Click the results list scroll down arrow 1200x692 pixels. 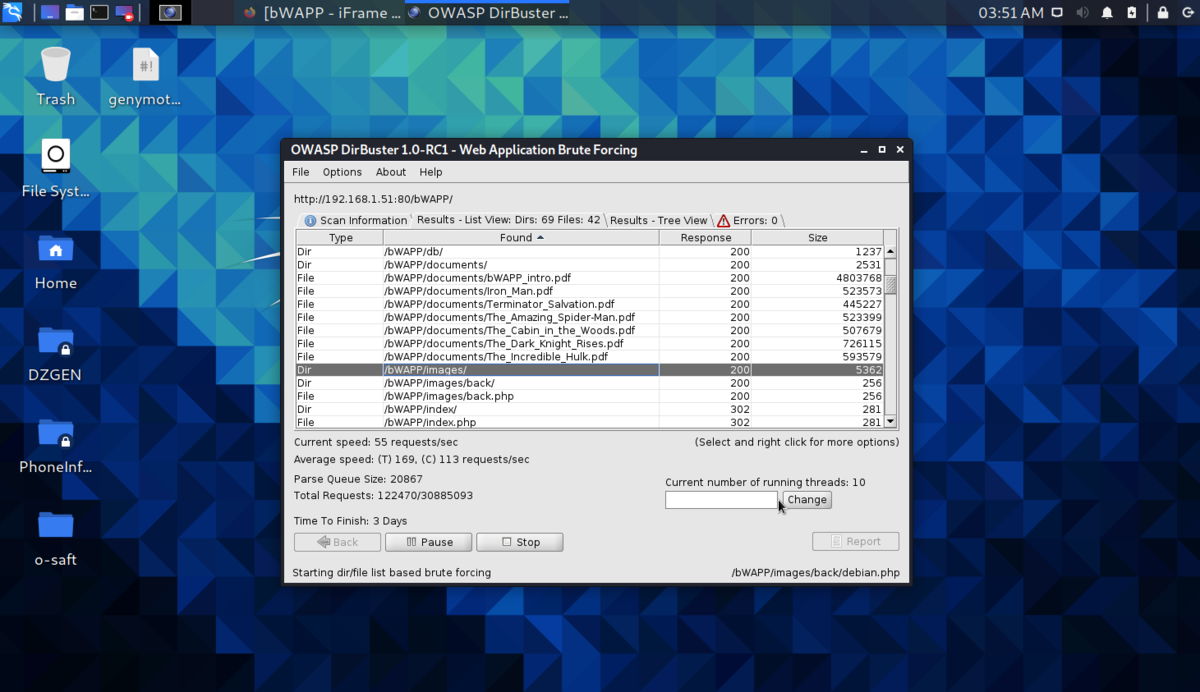pos(891,422)
